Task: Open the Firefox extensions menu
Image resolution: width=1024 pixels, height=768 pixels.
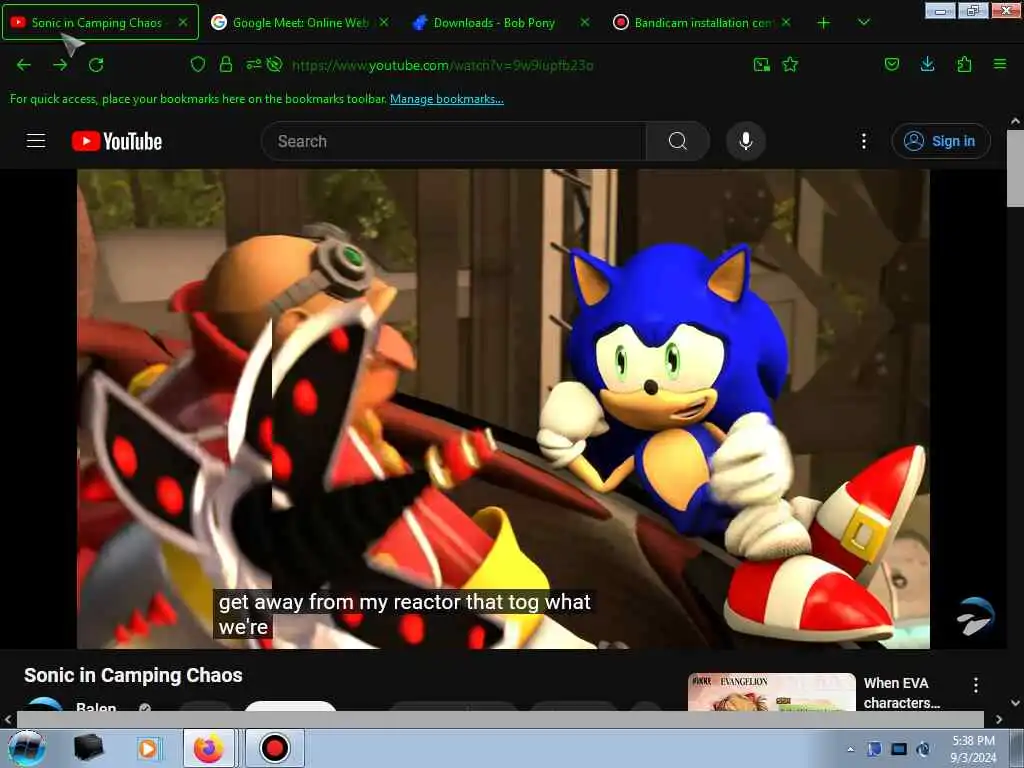Action: 964,64
